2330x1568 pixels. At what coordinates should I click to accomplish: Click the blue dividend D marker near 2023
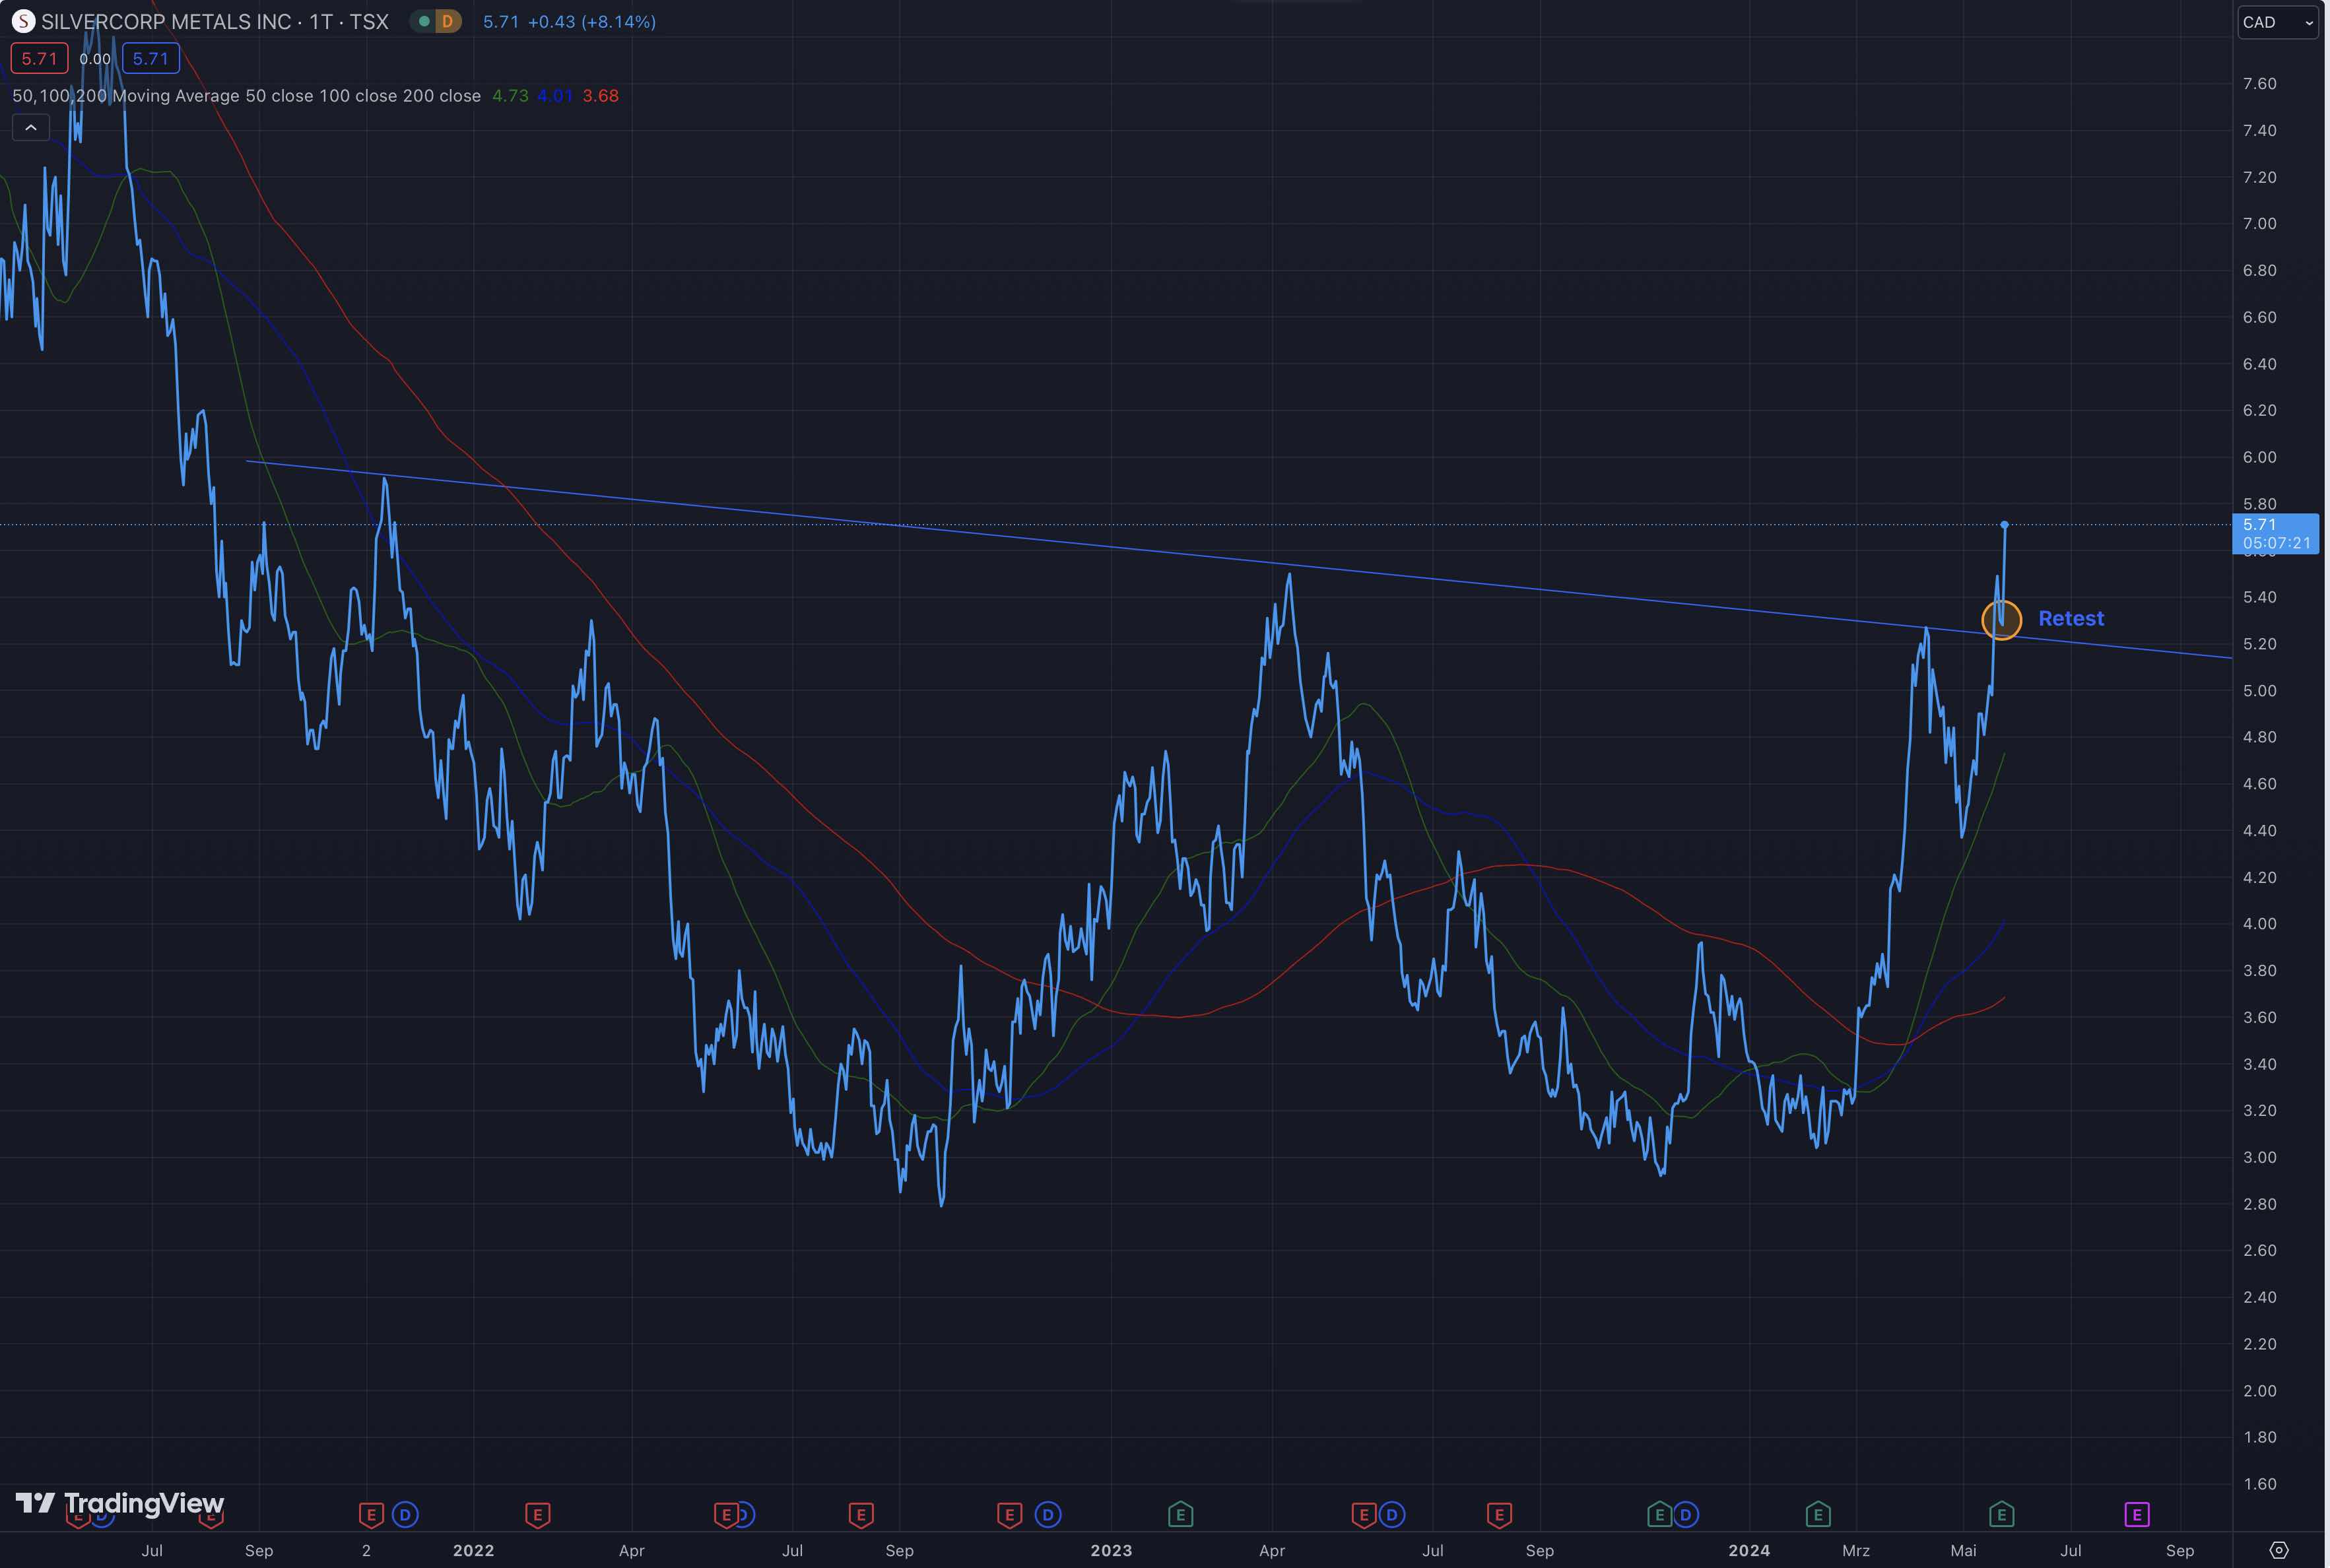pyautogui.click(x=1048, y=1515)
